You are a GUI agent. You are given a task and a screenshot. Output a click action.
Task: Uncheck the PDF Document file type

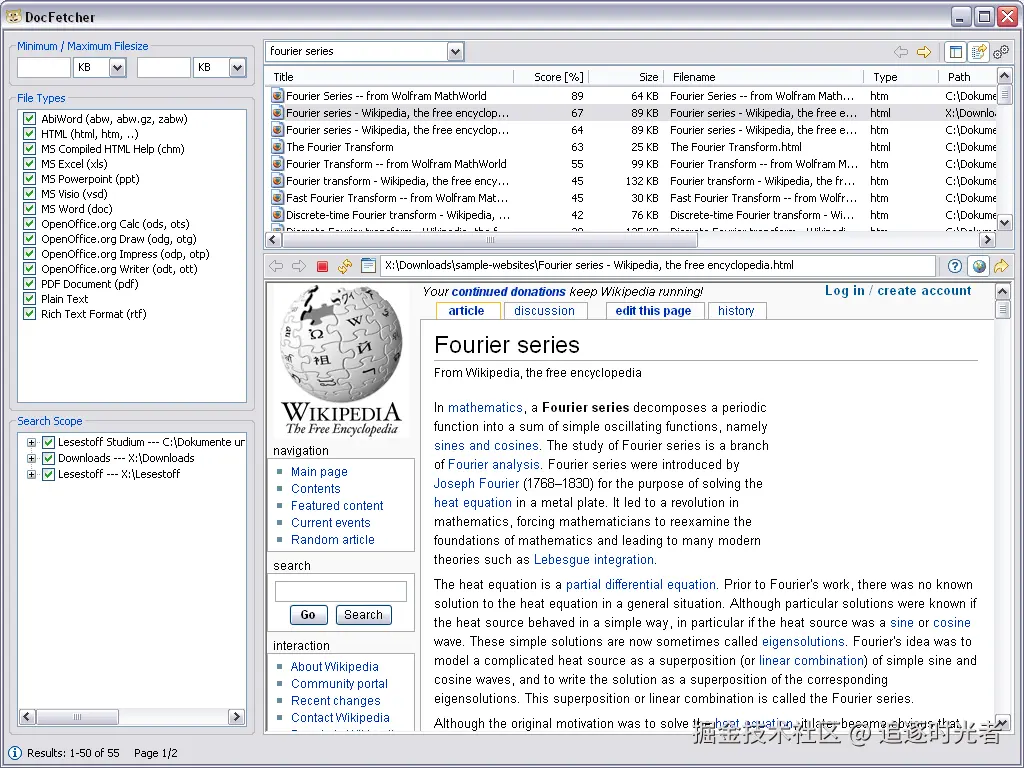pos(30,284)
